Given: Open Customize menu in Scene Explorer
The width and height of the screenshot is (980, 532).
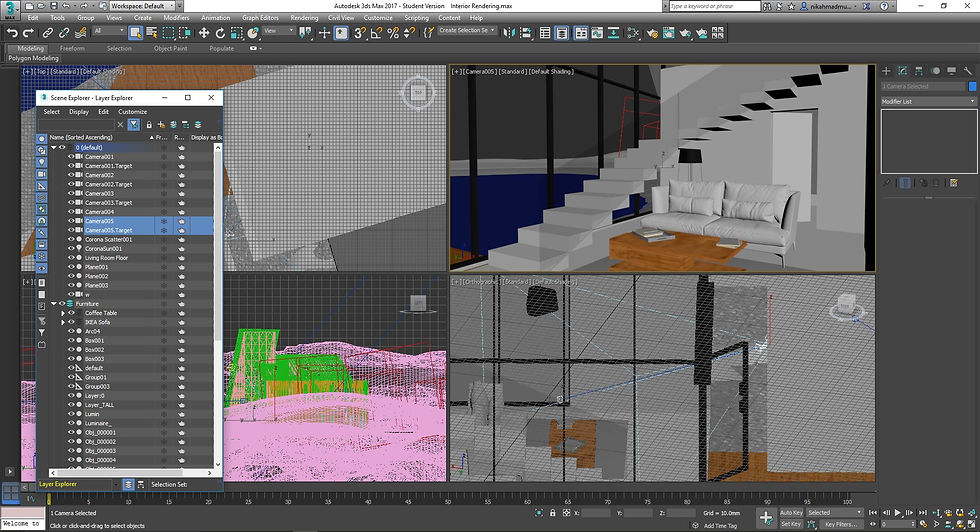Looking at the screenshot, I should tap(132, 112).
